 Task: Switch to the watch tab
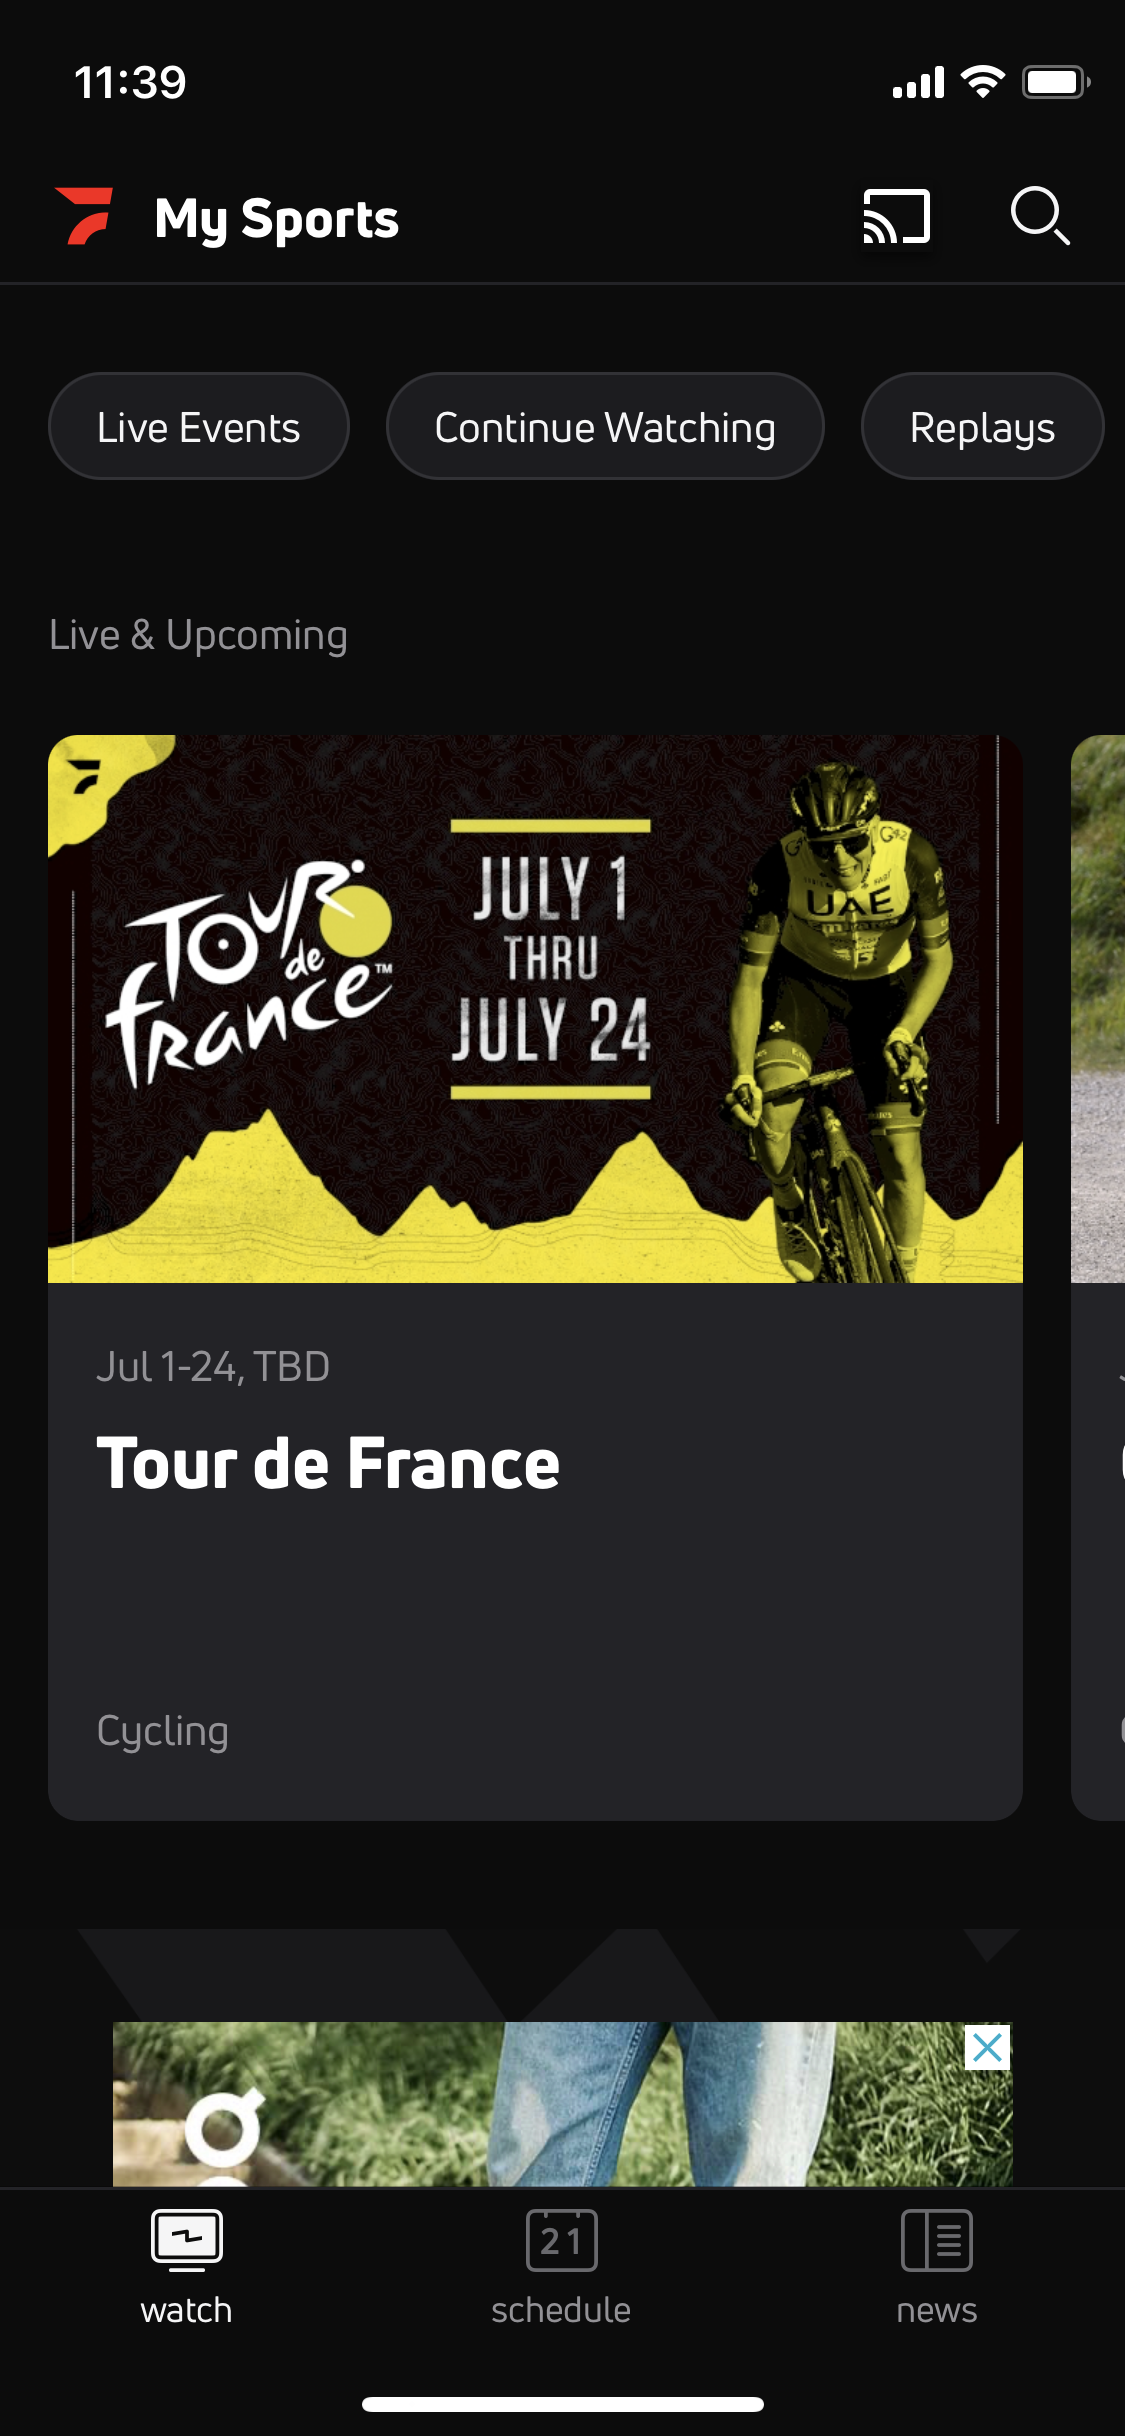[187, 2266]
